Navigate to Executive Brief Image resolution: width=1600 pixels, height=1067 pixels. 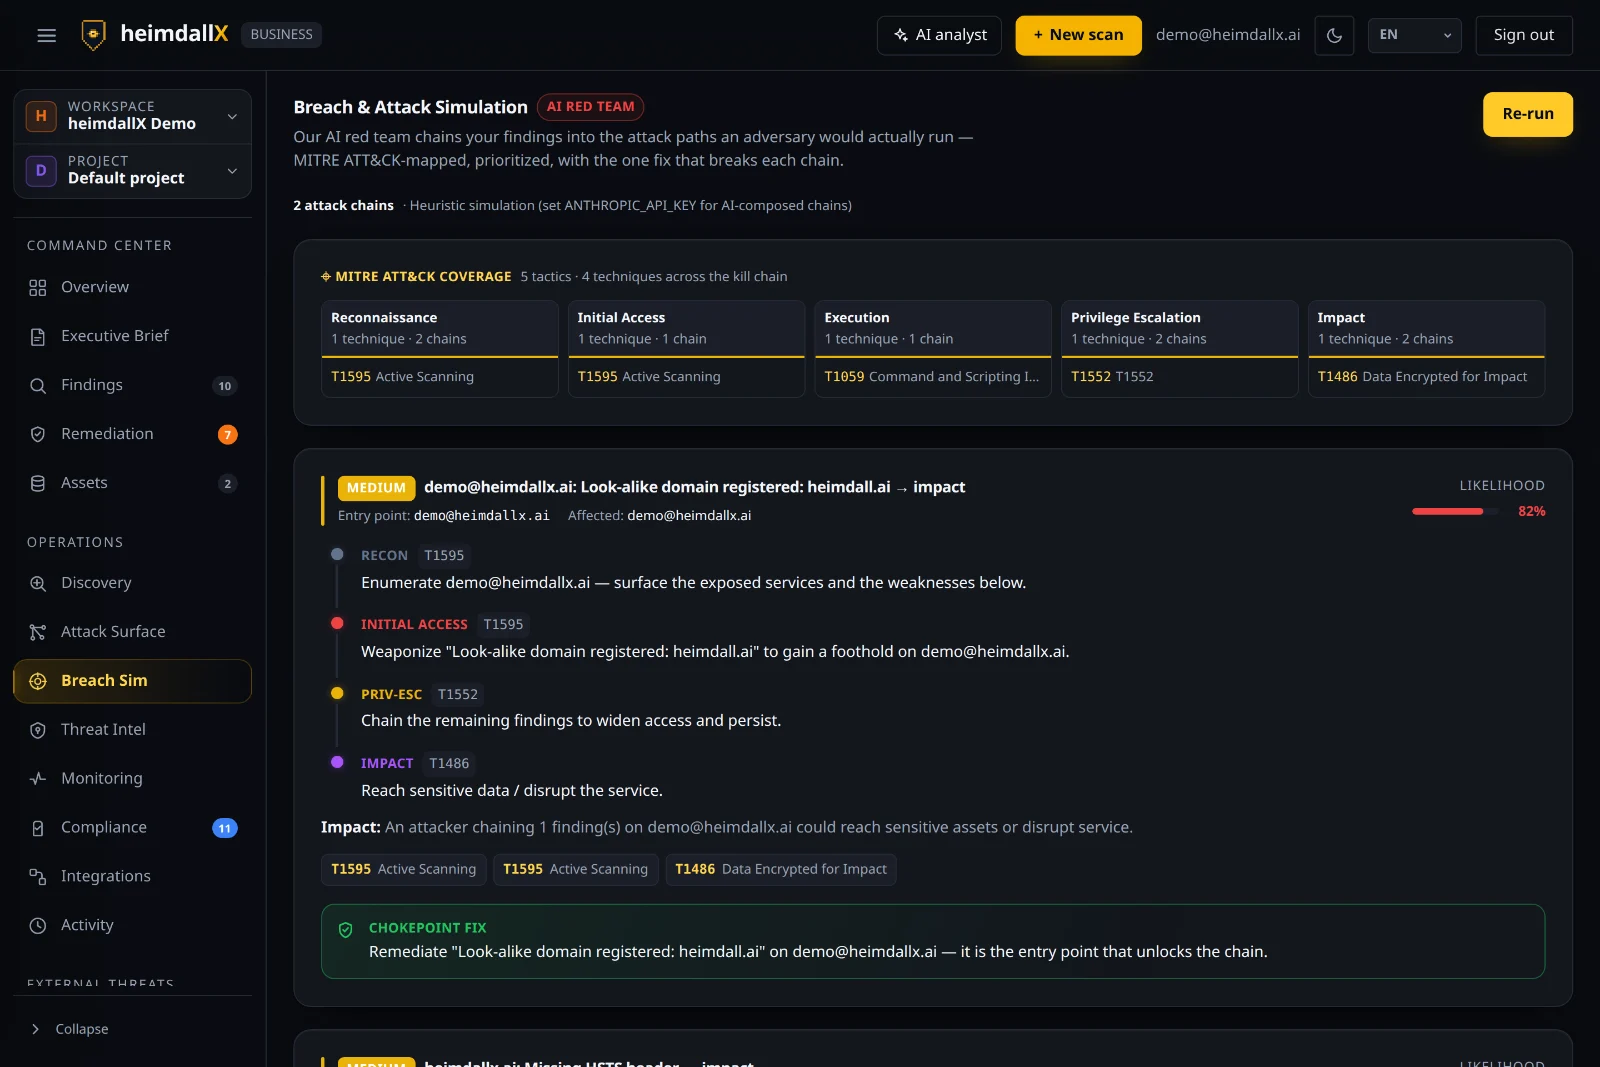point(132,336)
